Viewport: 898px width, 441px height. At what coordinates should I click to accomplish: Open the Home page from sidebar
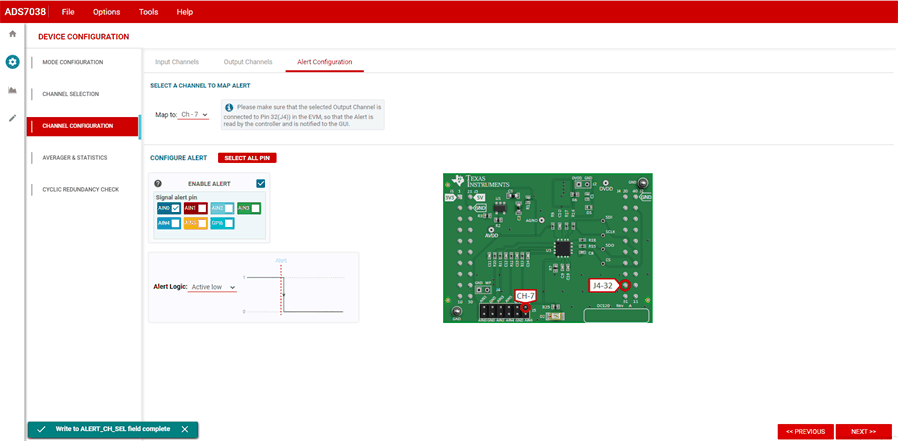pyautogui.click(x=12, y=34)
